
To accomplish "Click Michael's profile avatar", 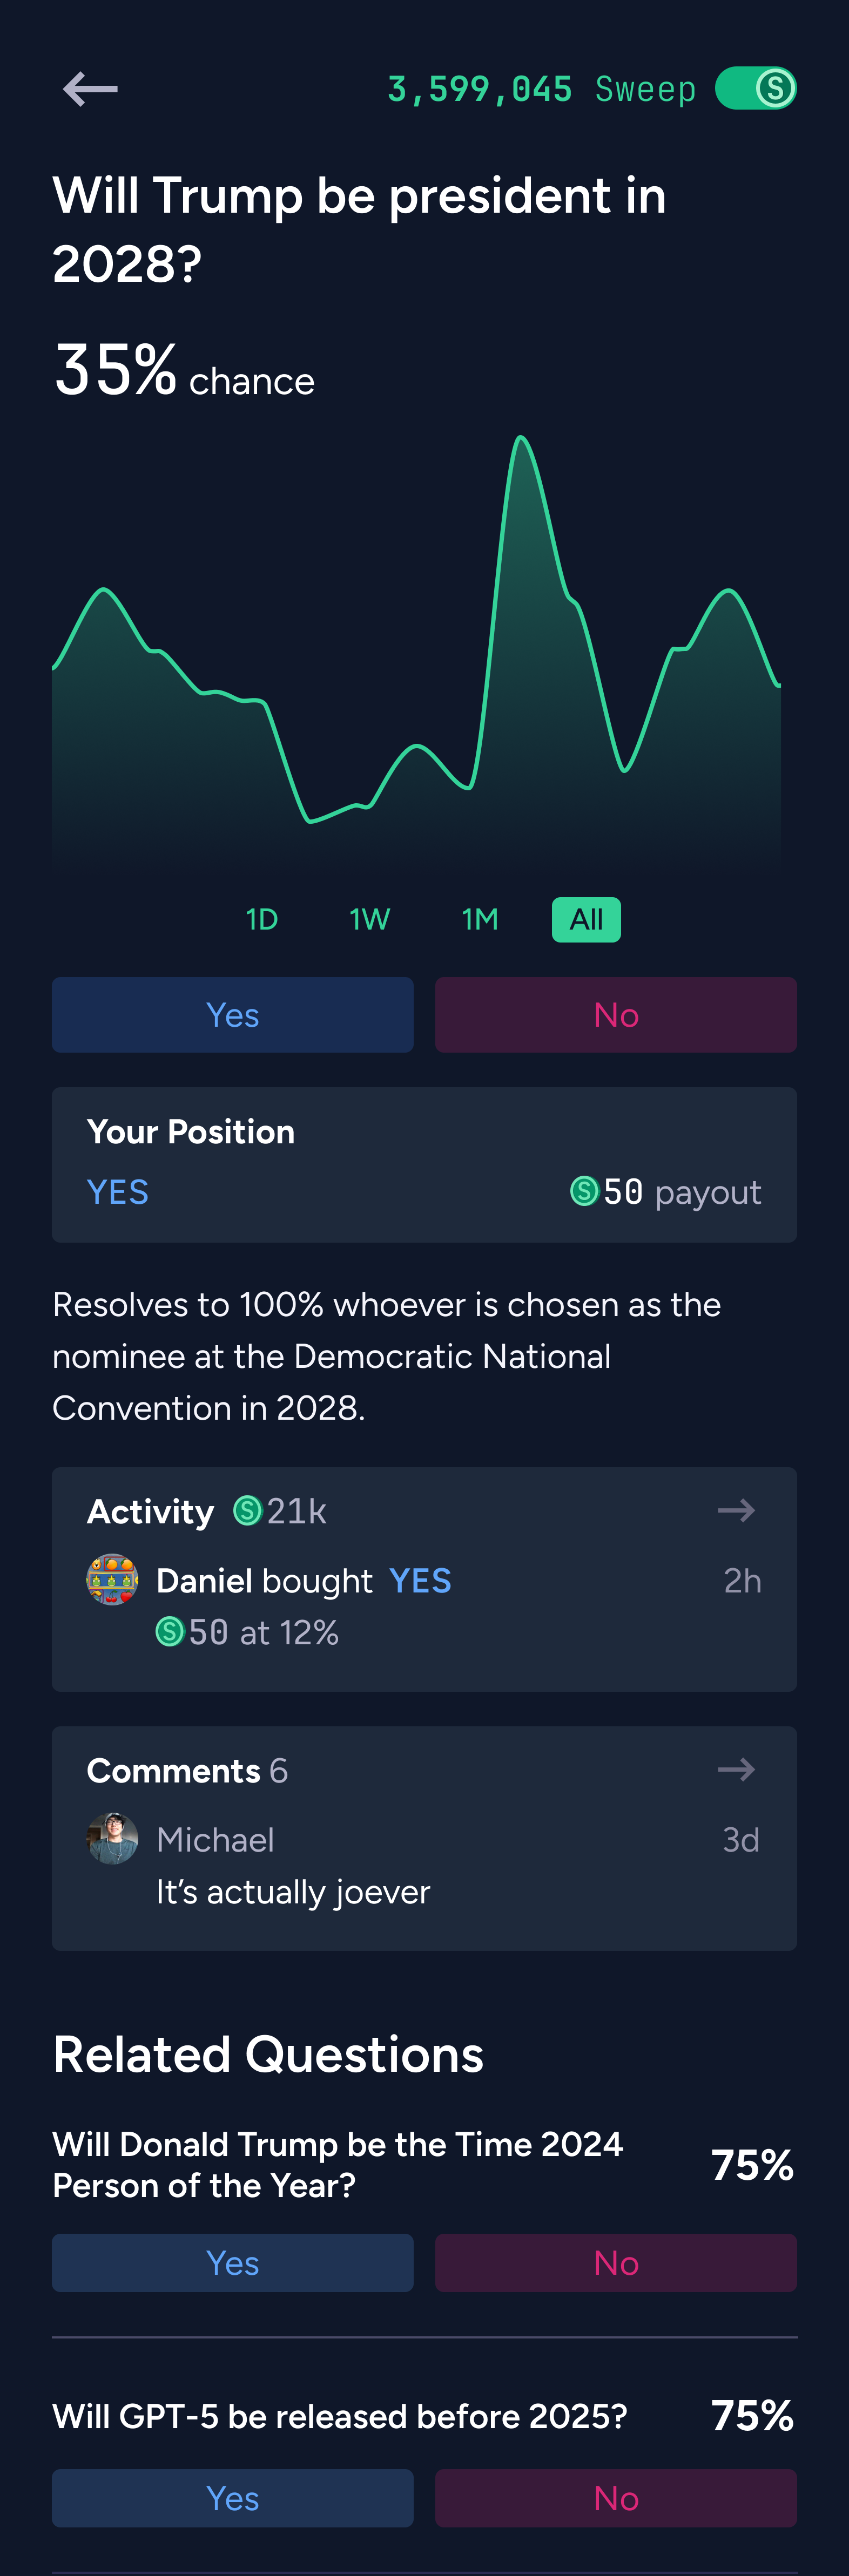I will (112, 1838).
